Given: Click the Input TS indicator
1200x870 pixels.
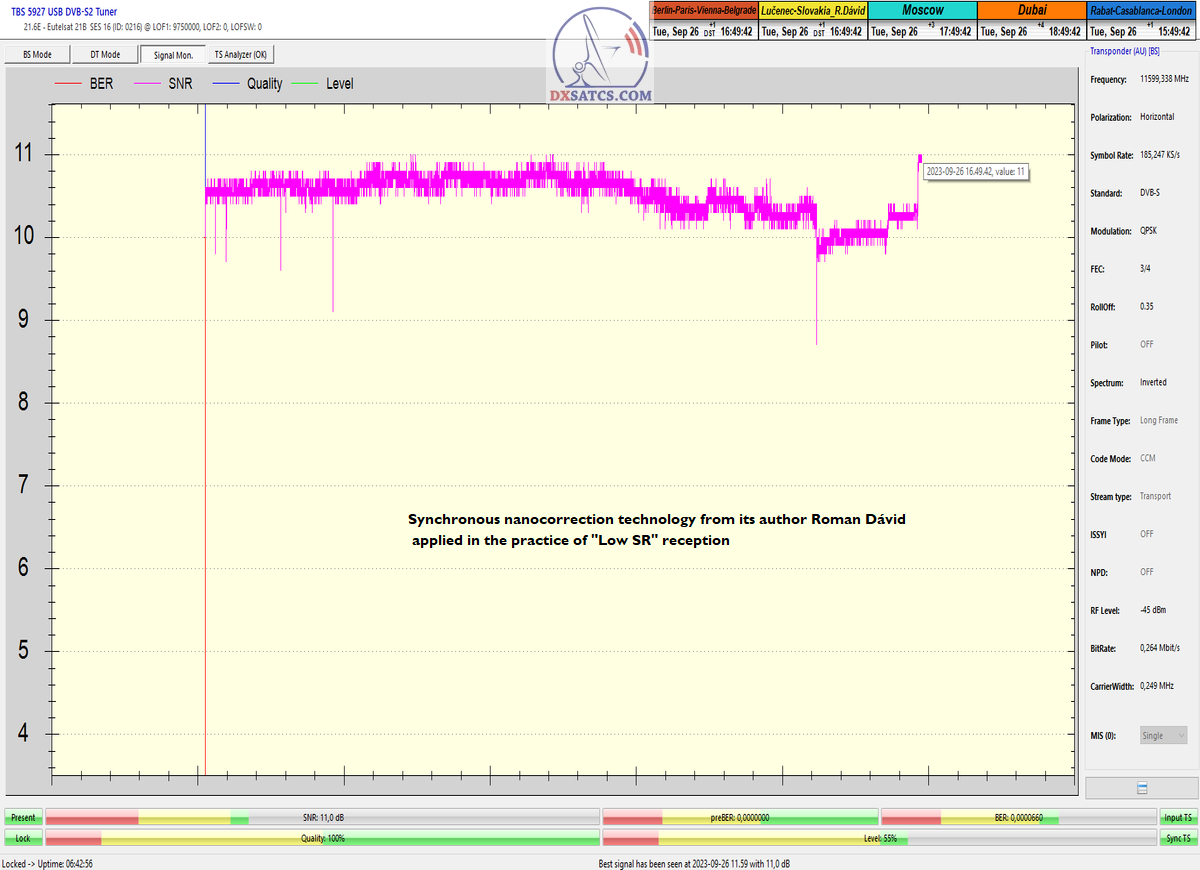Looking at the screenshot, I should coord(1178,817).
